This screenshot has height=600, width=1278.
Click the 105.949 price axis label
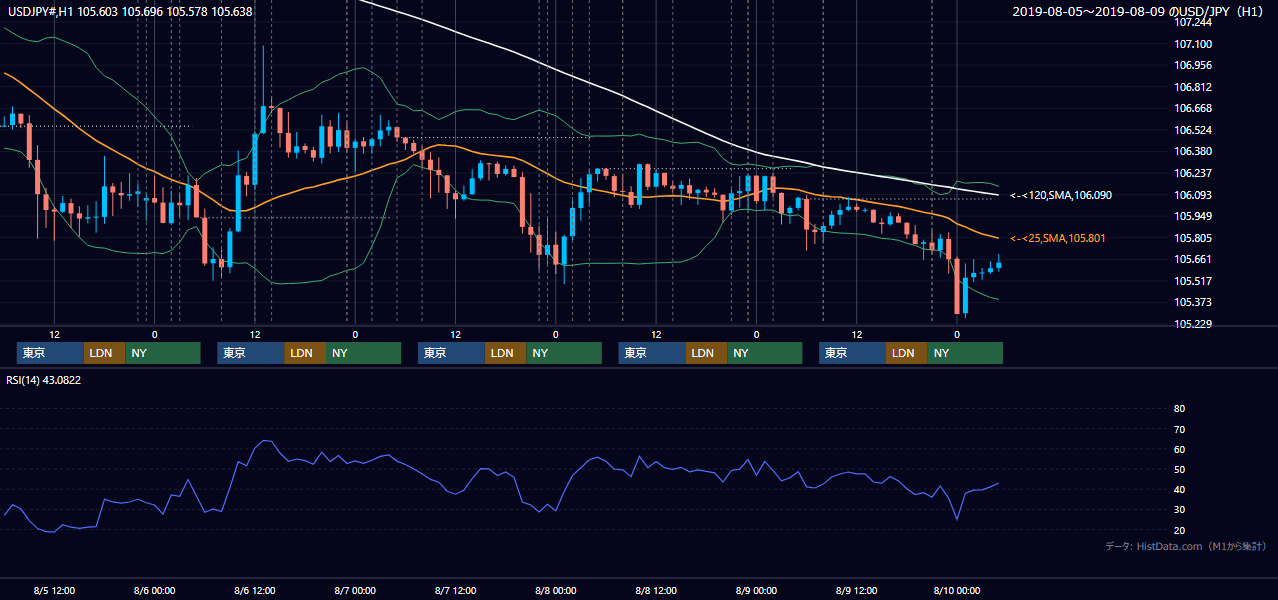coord(1193,216)
